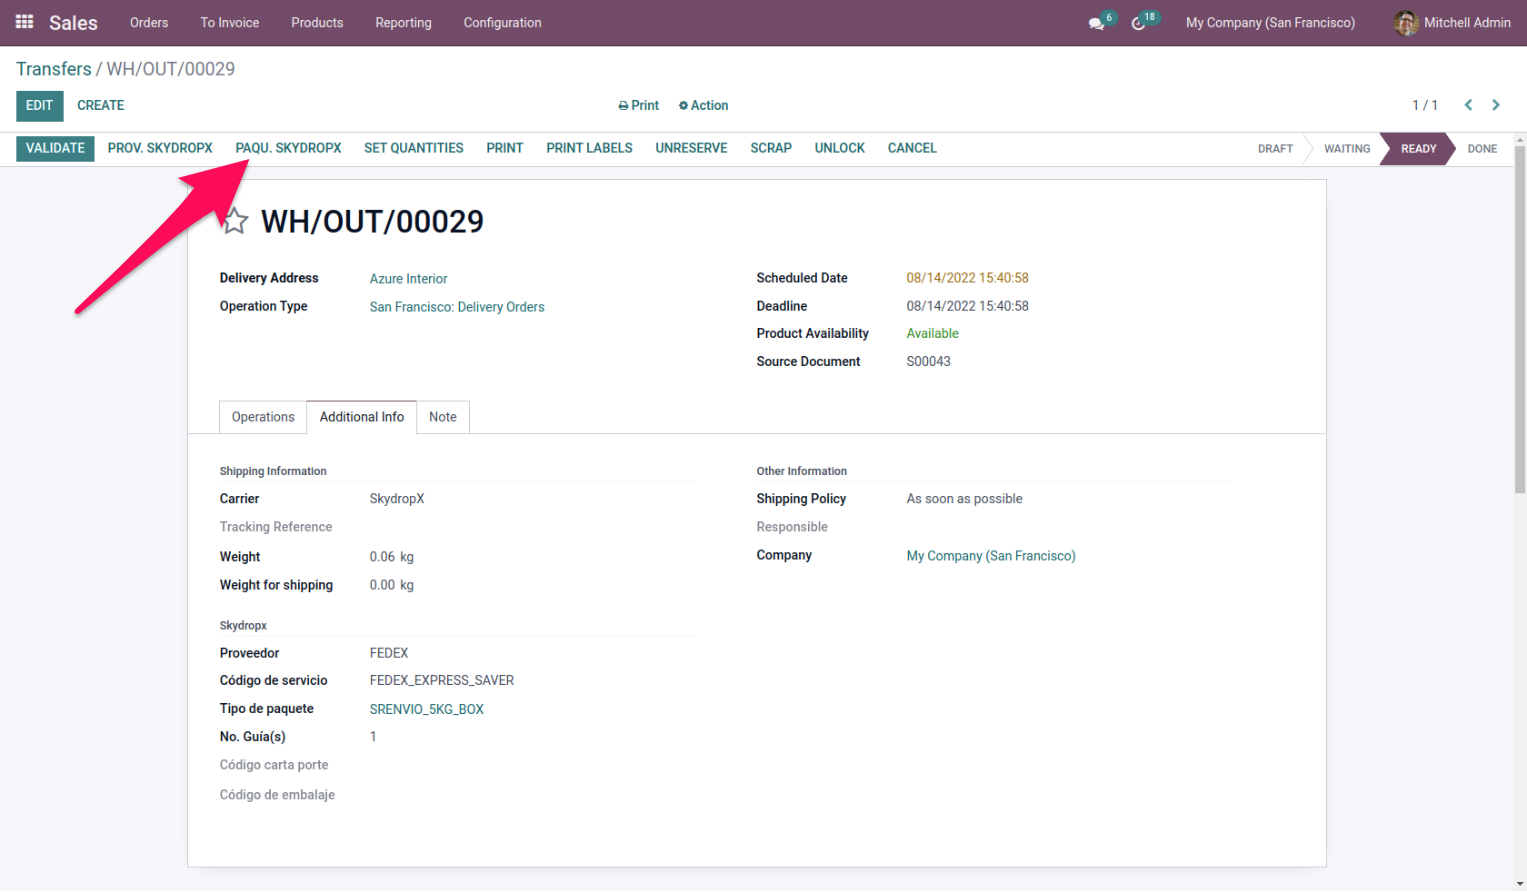Click Mitchell Admin user avatar

point(1406,23)
